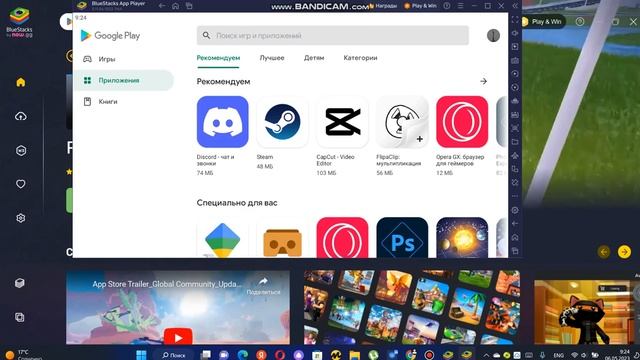Click the search field Поиск игр и приложений
The width and height of the screenshot is (640, 360).
click(333, 36)
